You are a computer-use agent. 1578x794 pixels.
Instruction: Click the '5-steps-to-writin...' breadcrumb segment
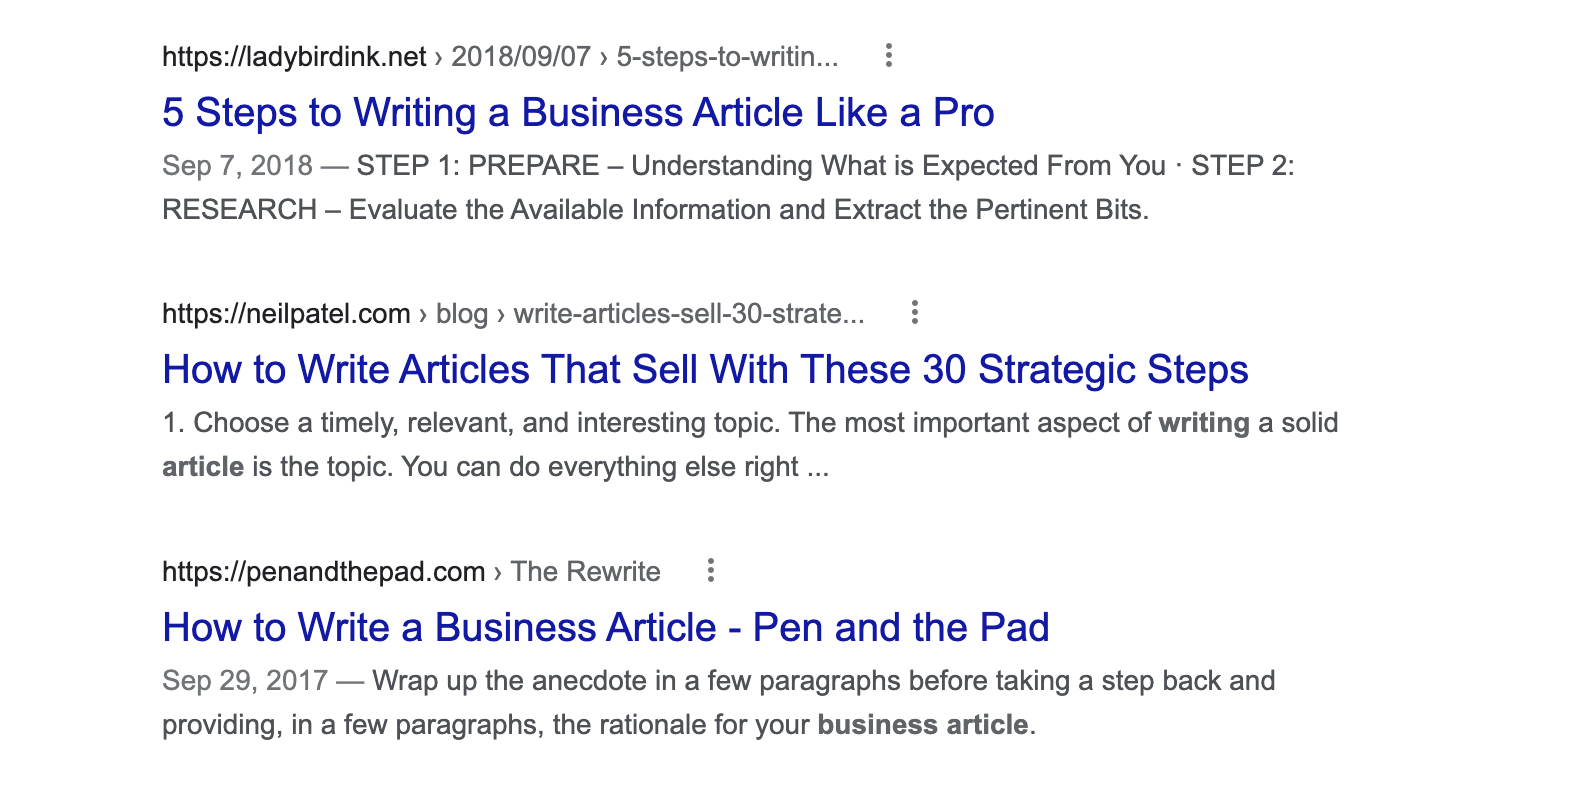coord(727,57)
